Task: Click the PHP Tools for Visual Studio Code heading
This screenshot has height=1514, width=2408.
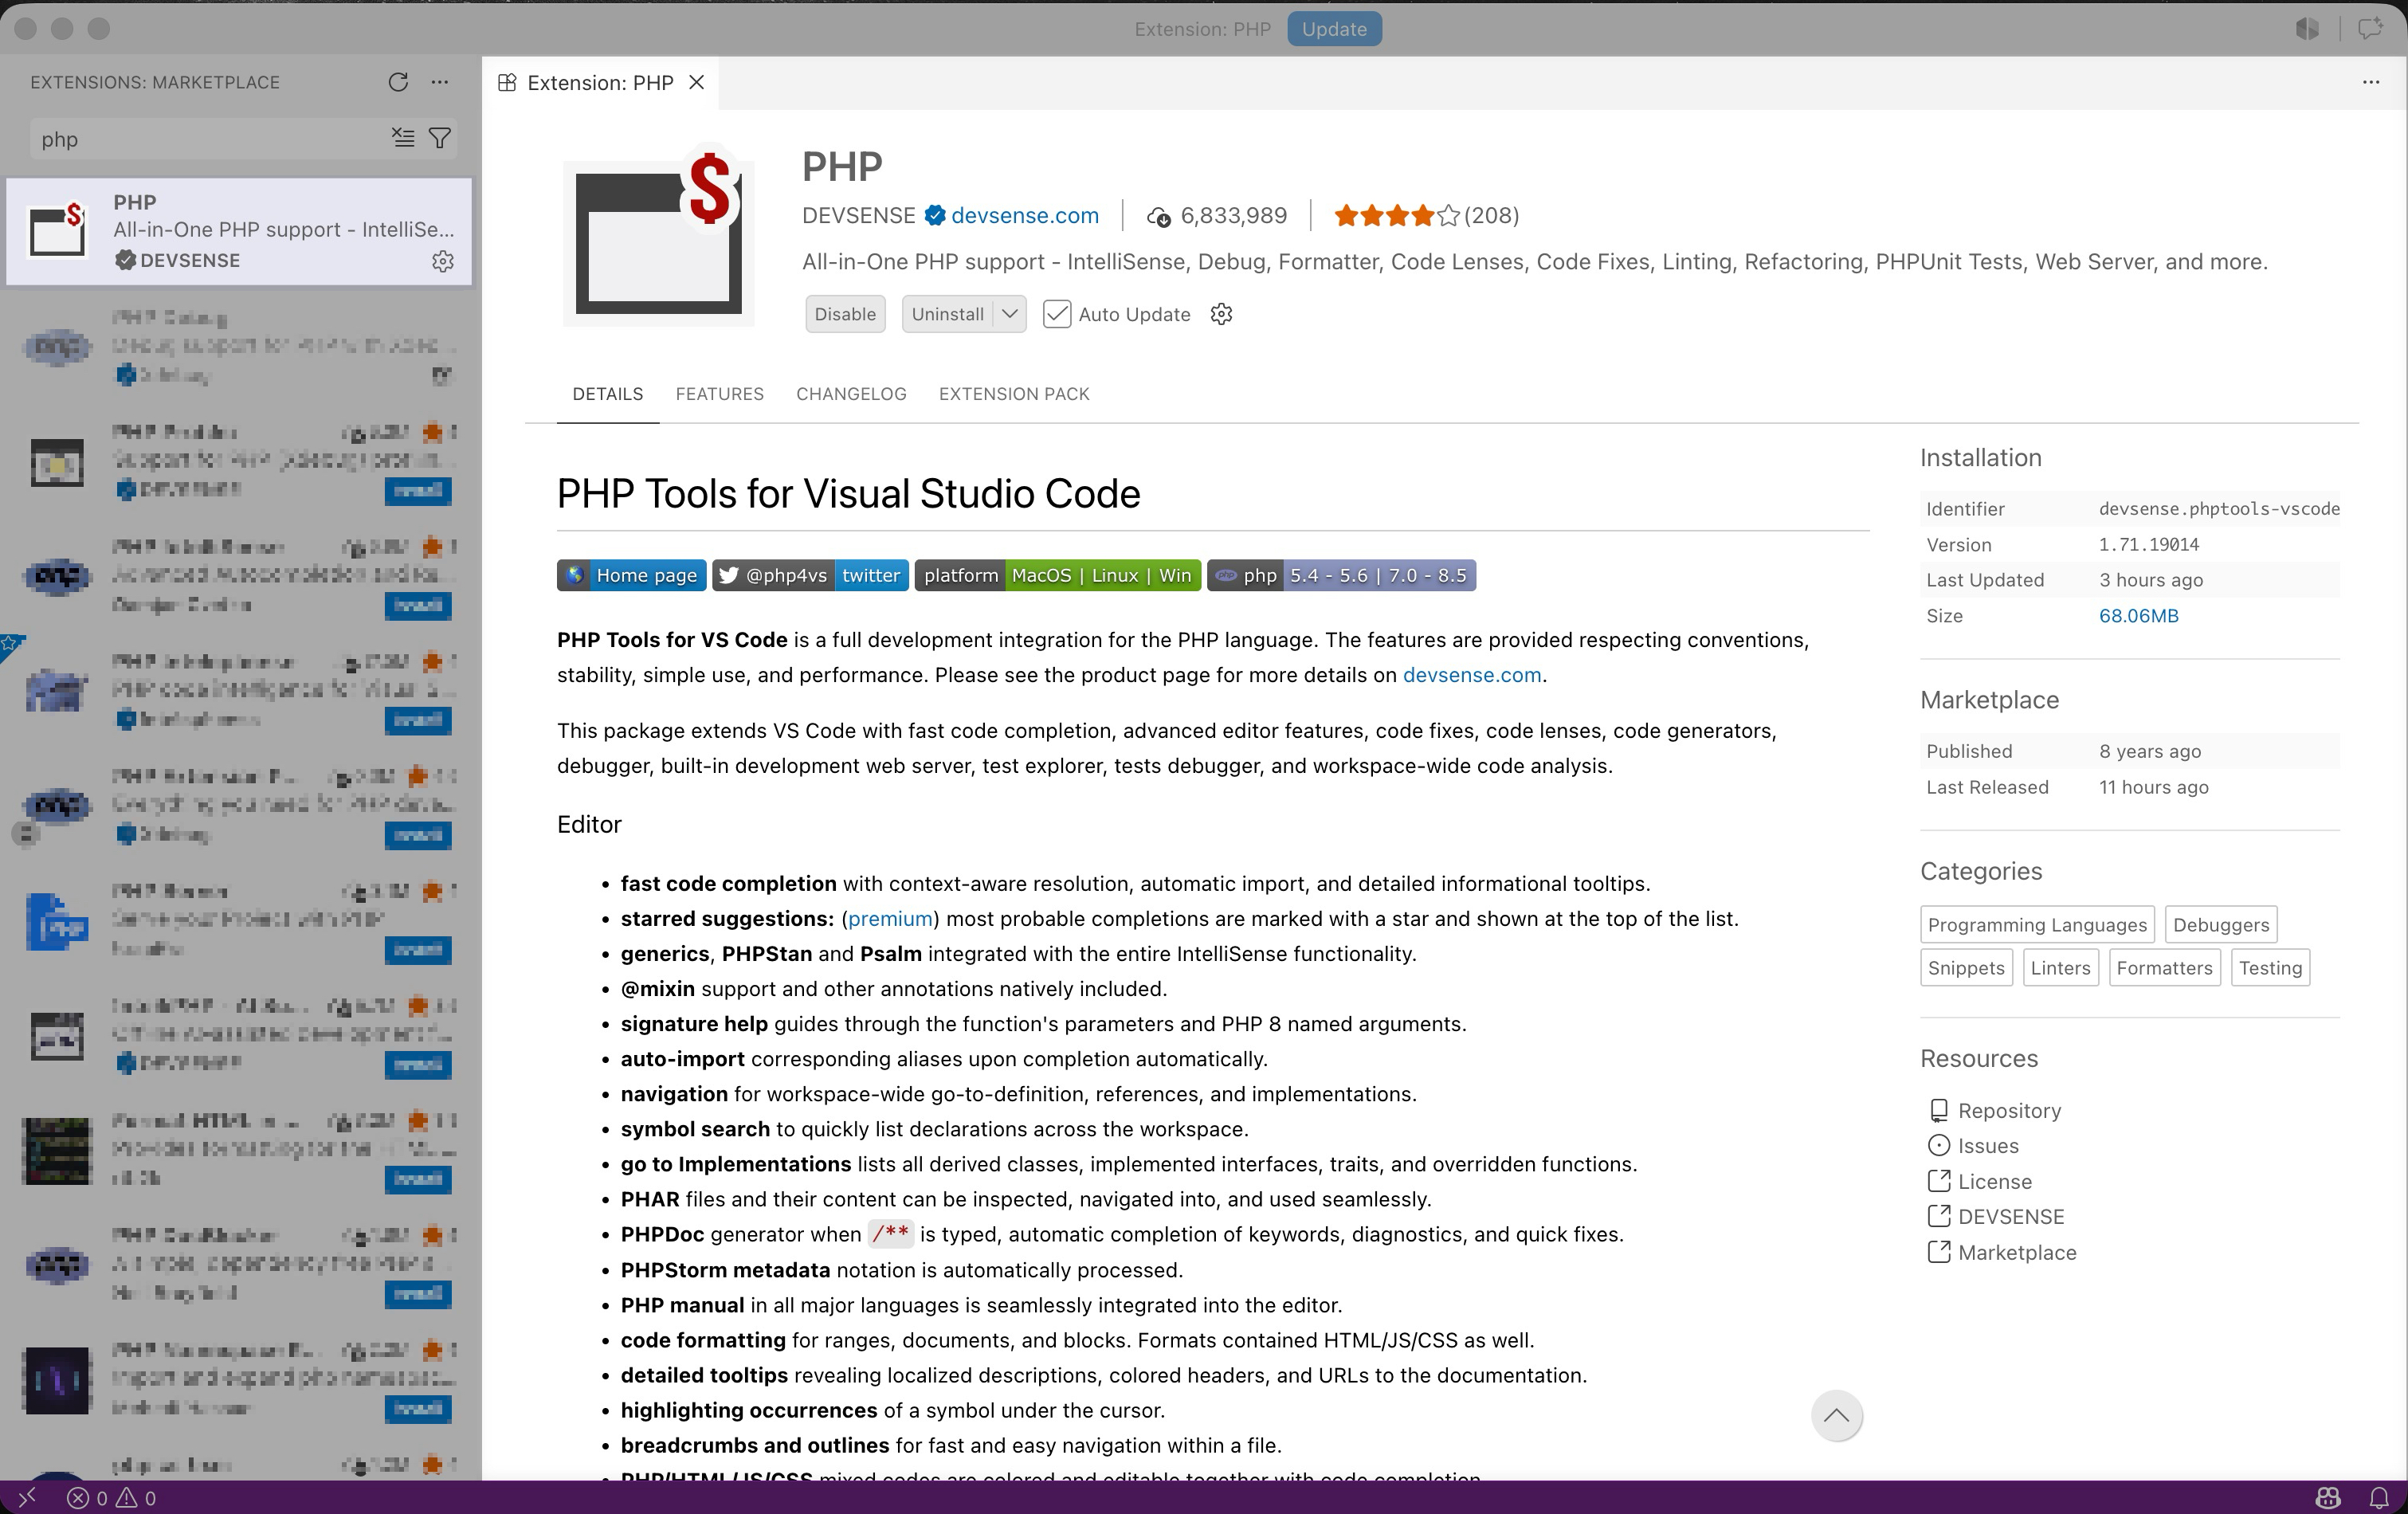Action: coord(848,494)
